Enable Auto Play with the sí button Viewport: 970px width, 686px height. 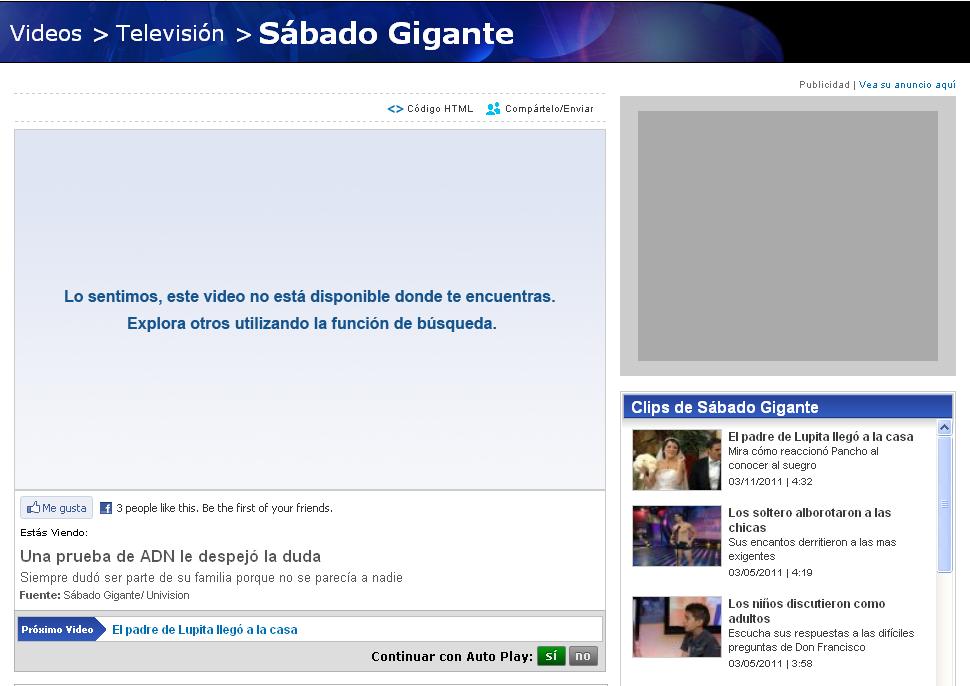[551, 656]
